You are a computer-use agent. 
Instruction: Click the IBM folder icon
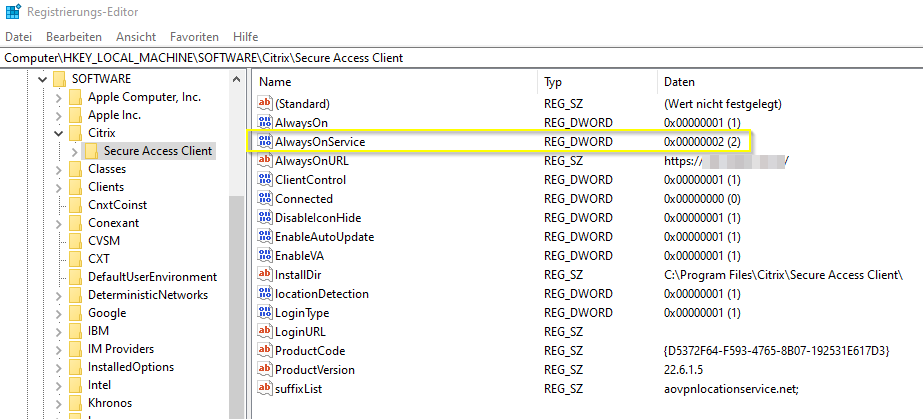pyautogui.click(x=75, y=331)
